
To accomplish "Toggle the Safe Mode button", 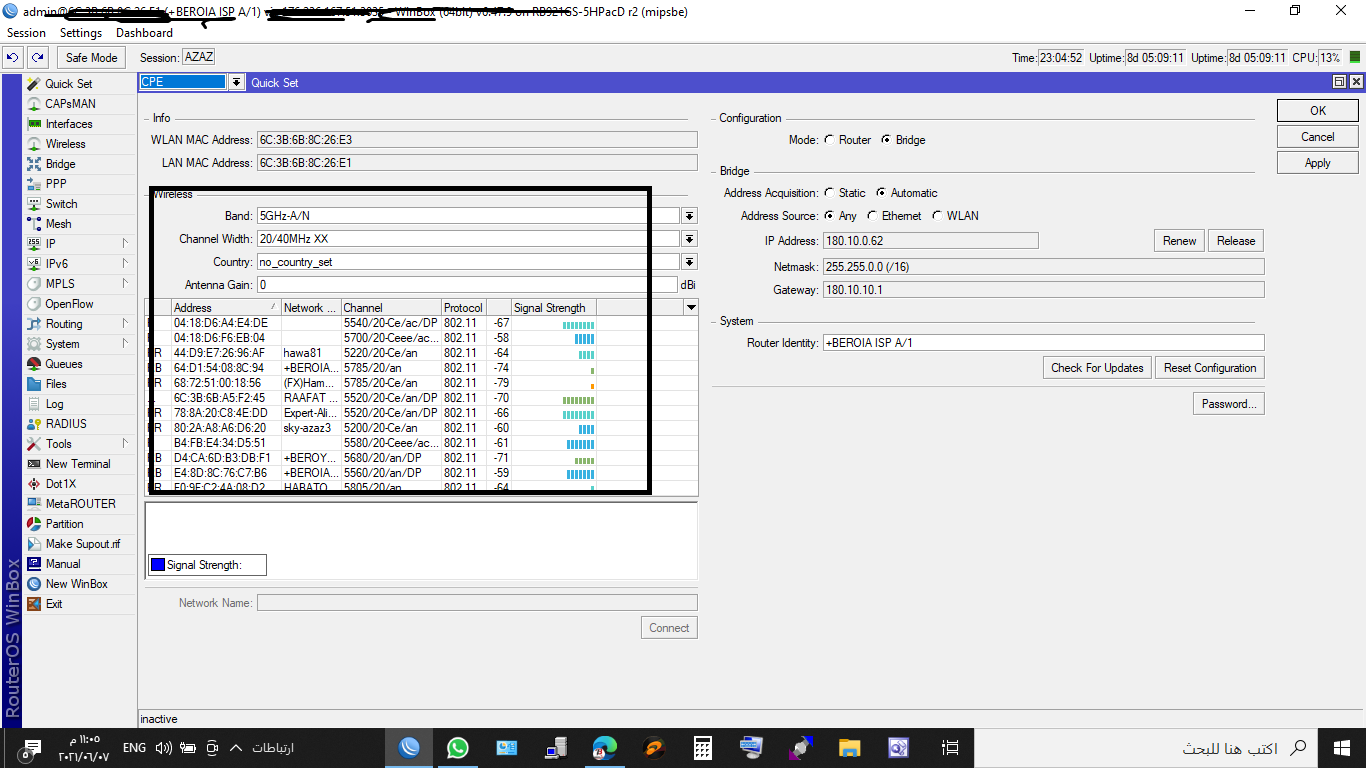I will coord(92,58).
